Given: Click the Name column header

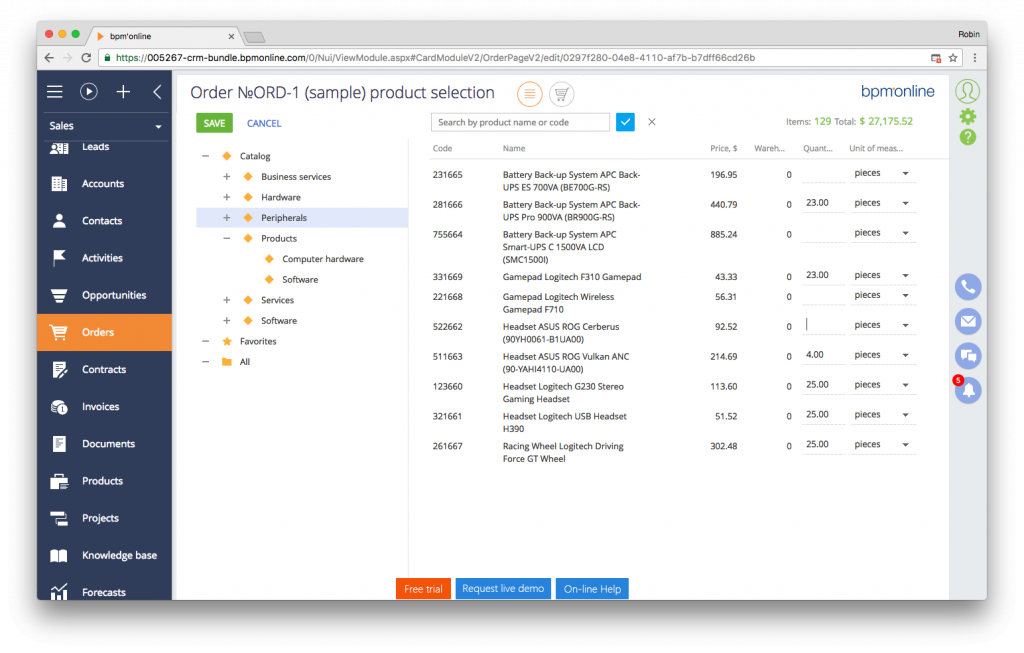Looking at the screenshot, I should [514, 149].
